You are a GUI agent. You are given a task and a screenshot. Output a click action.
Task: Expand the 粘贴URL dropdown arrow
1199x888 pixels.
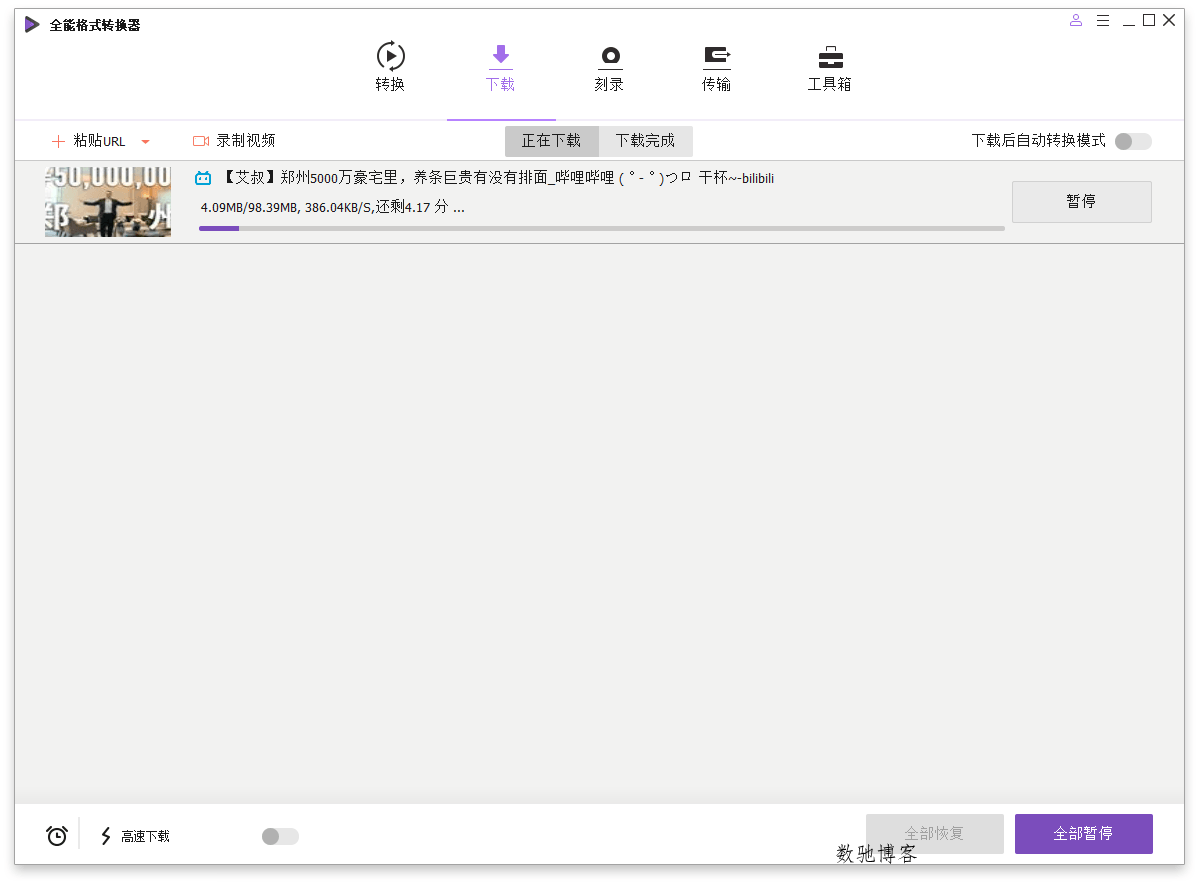pyautogui.click(x=145, y=141)
